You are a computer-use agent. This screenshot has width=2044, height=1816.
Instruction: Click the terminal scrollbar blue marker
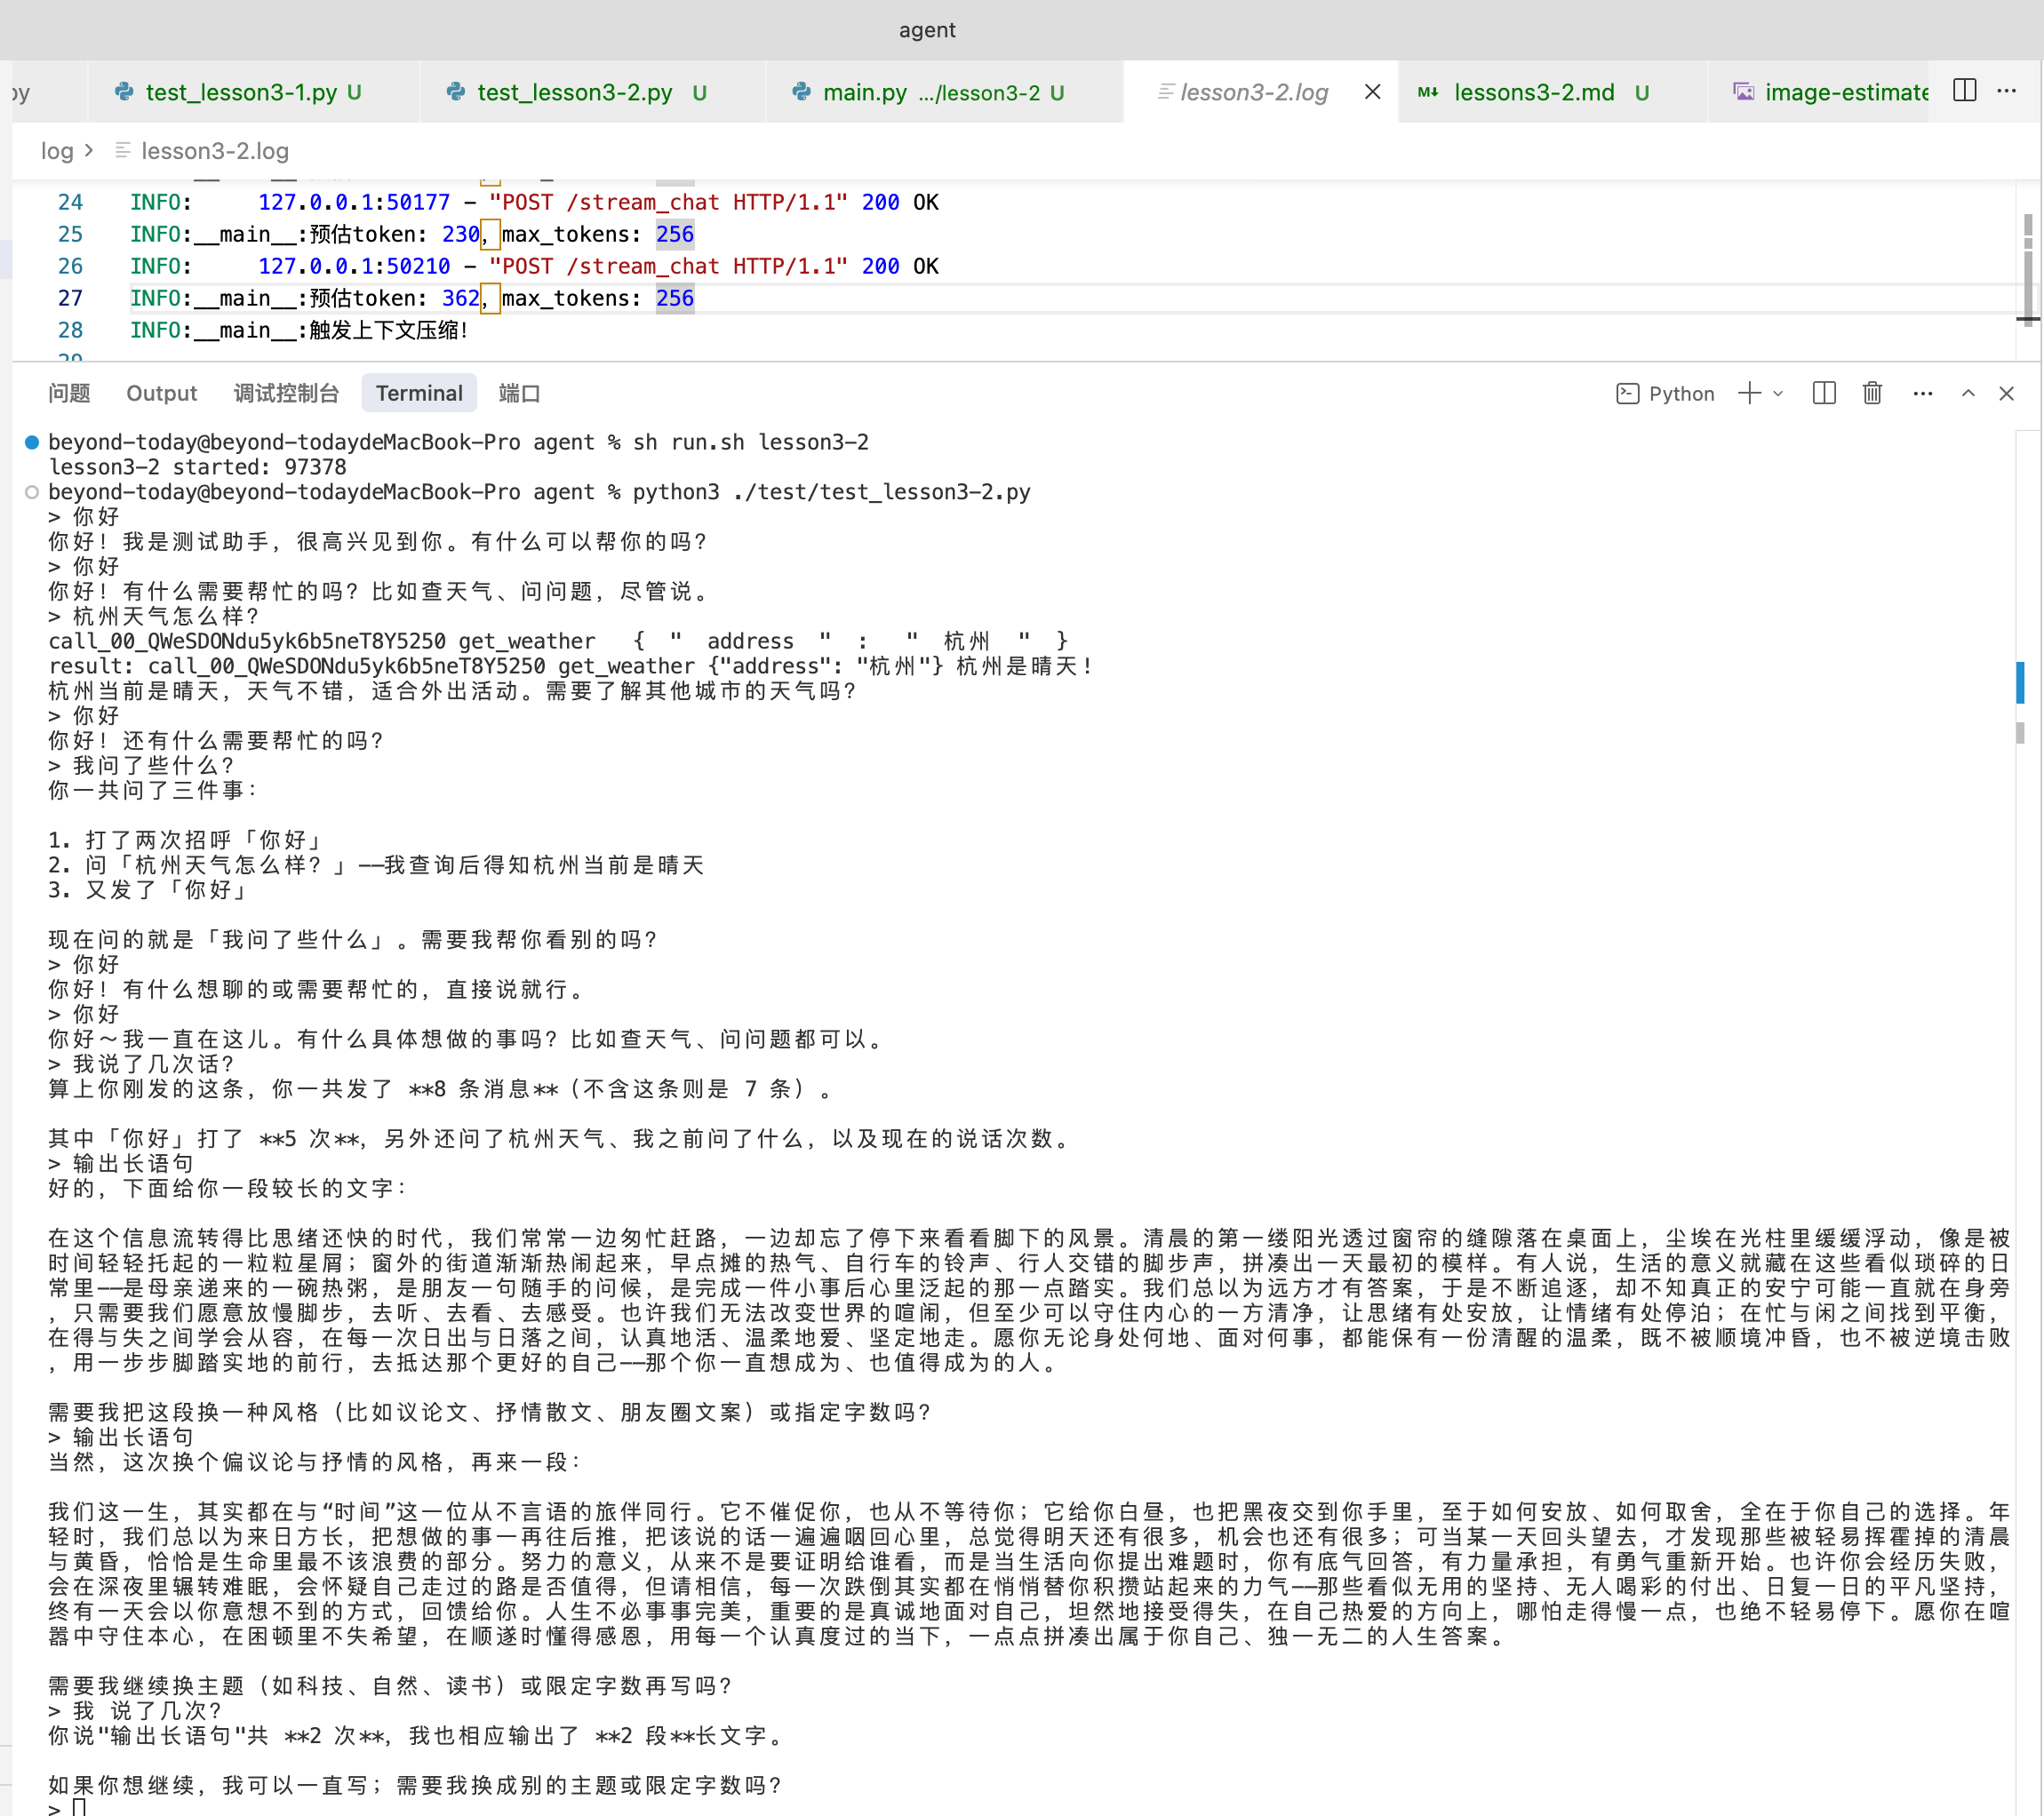2020,683
